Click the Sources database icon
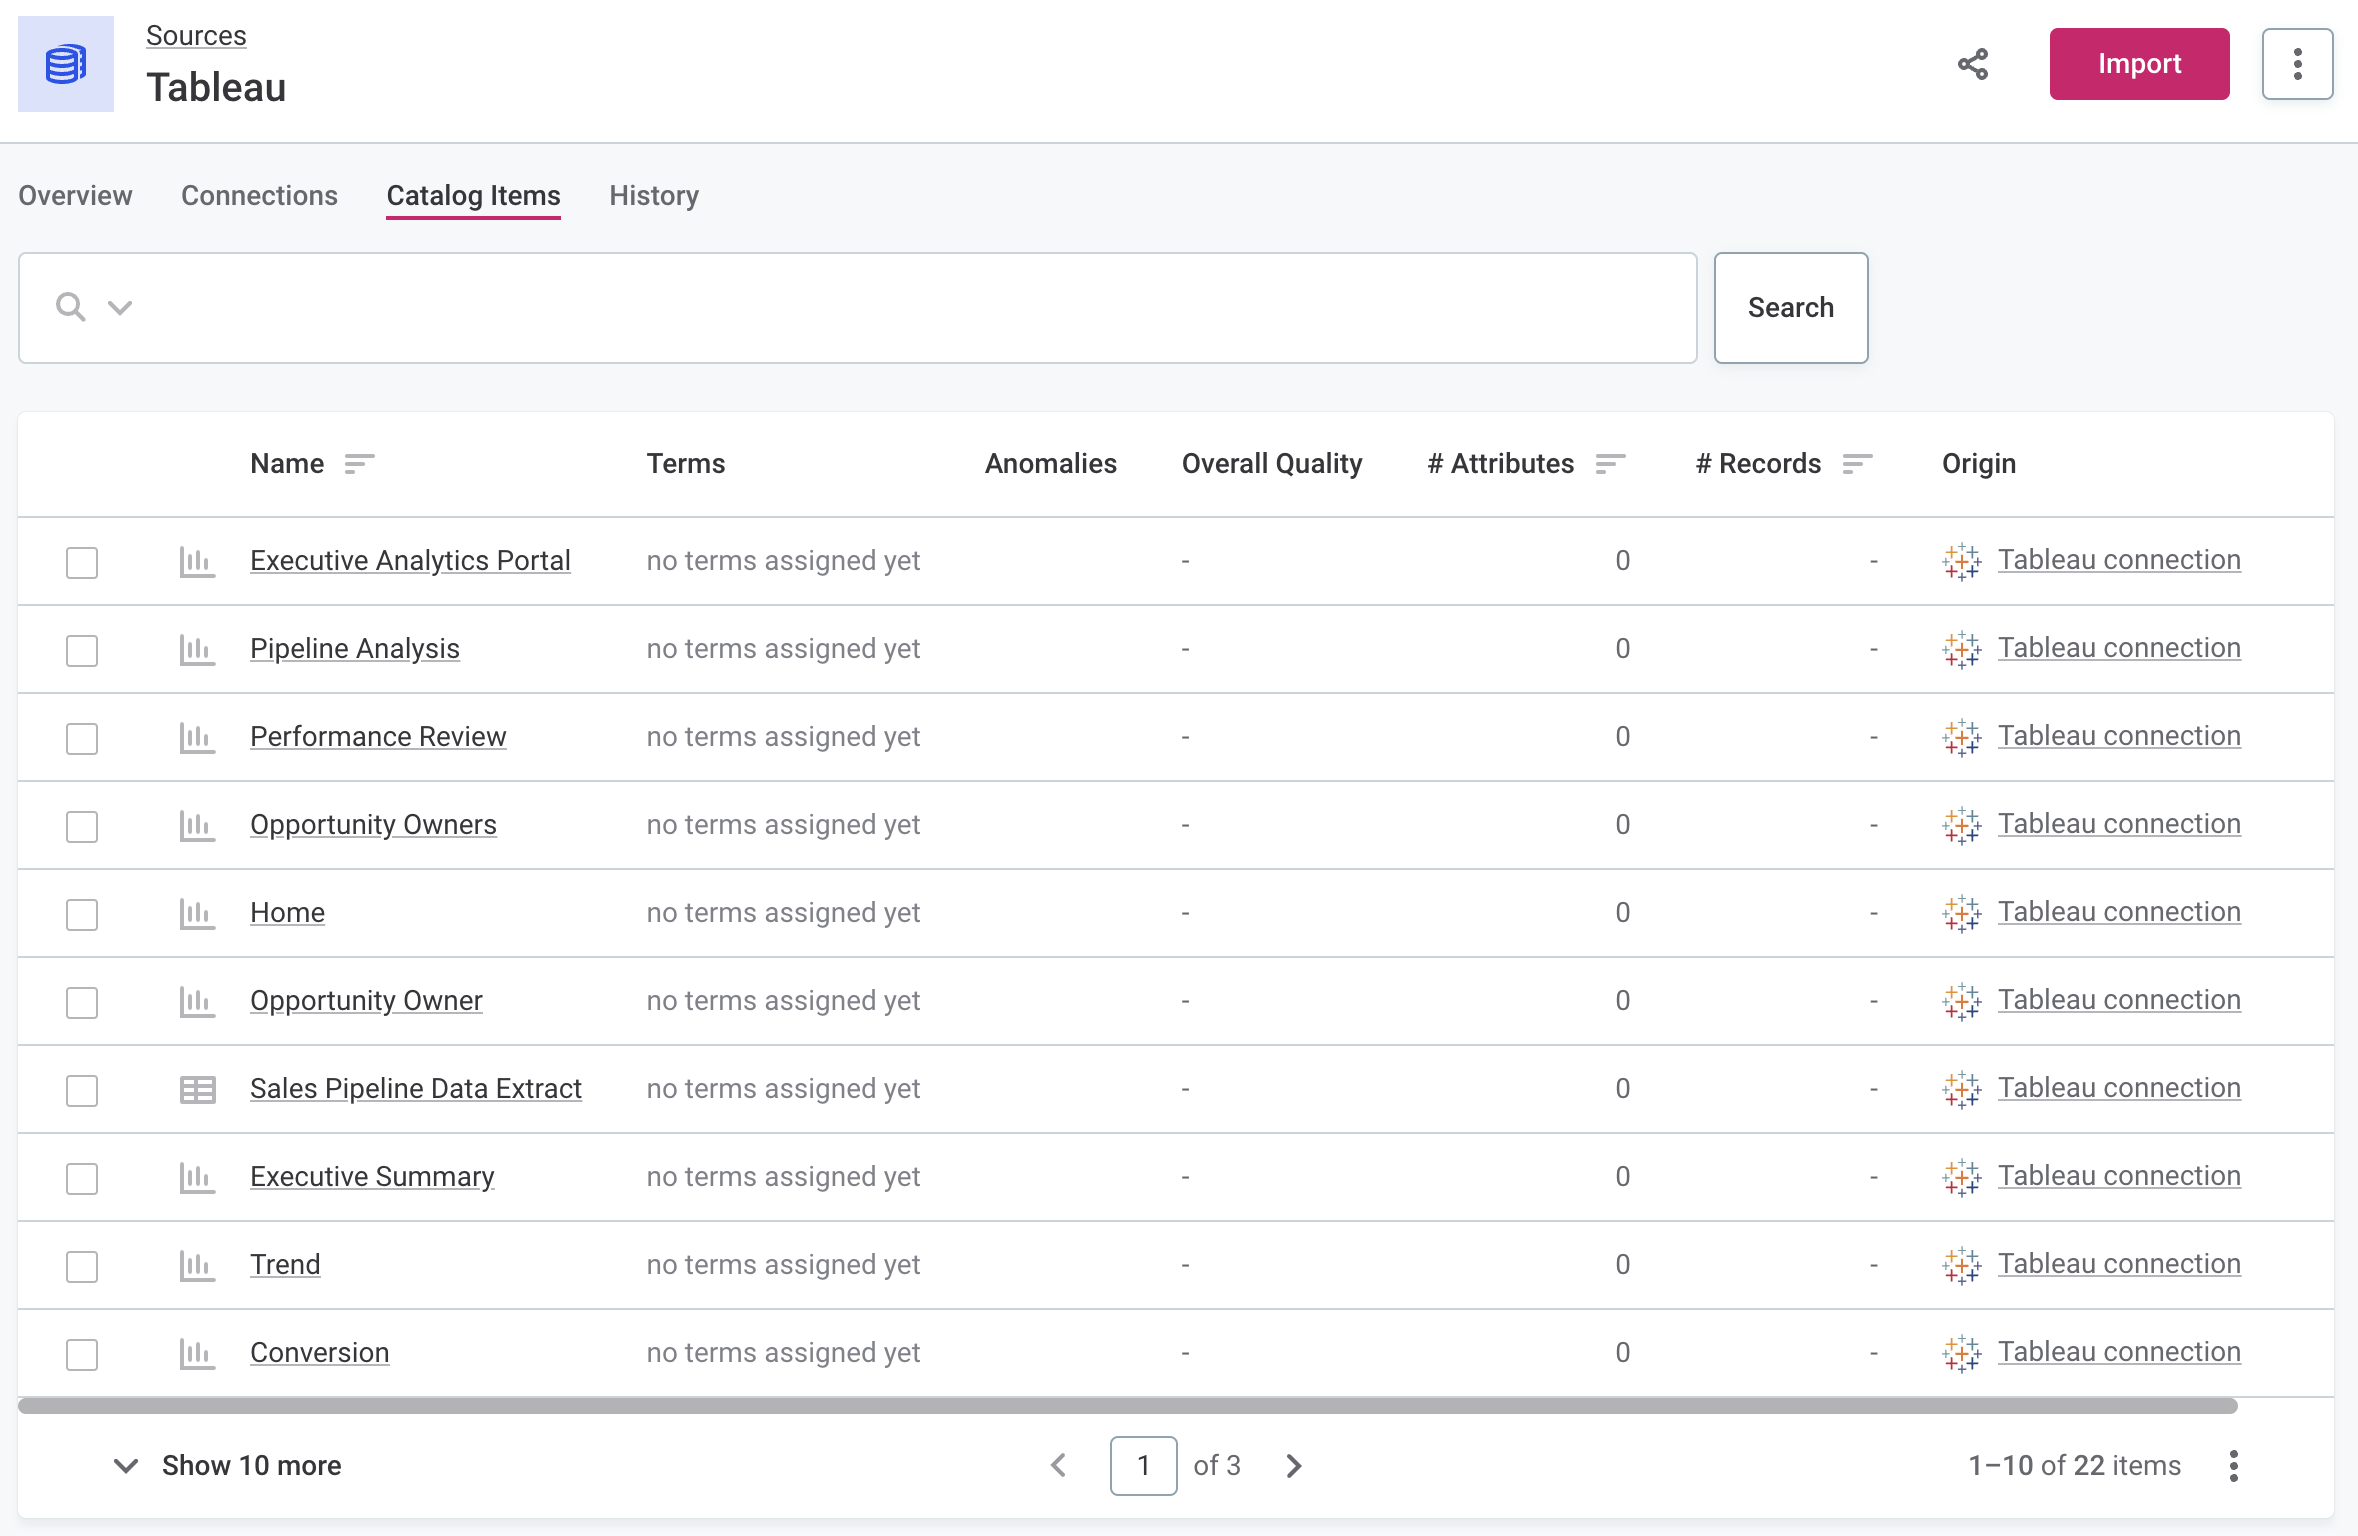 coord(66,64)
